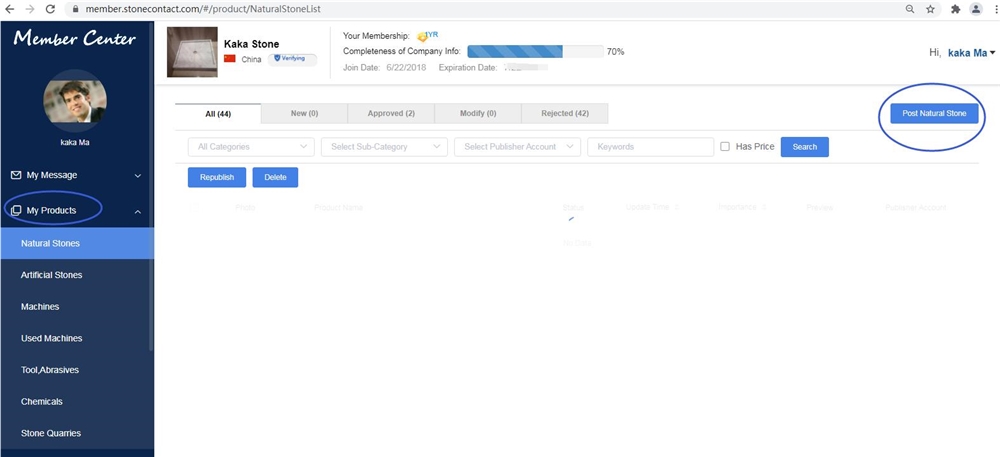Open Artificial Stones in sidebar
The image size is (1000, 457).
click(77, 275)
